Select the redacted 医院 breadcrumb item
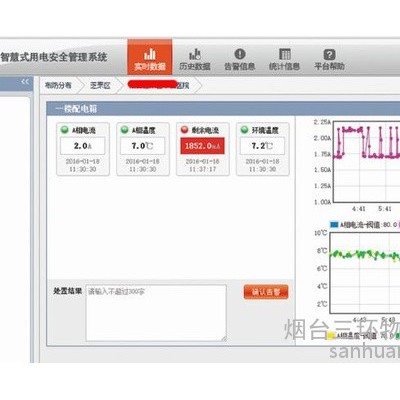 (158, 85)
